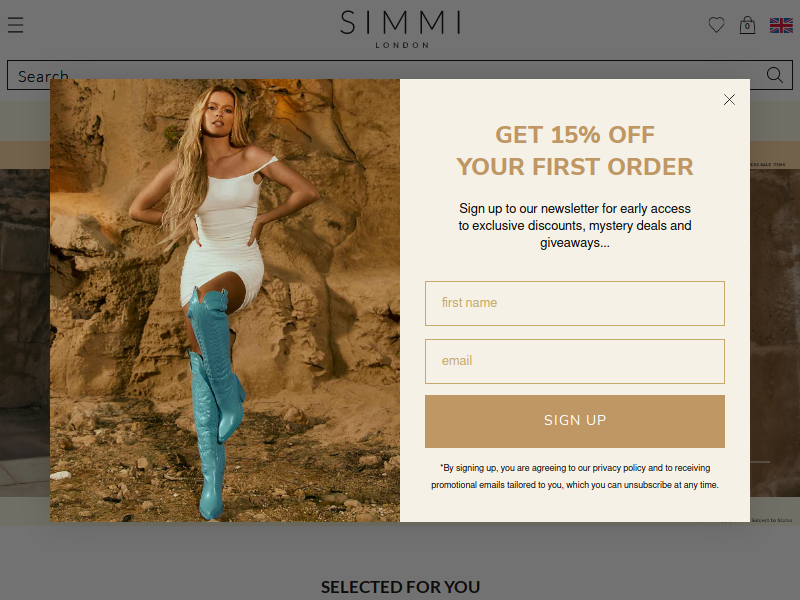The height and width of the screenshot is (600, 800).
Task: Click the email input field
Action: click(x=574, y=361)
